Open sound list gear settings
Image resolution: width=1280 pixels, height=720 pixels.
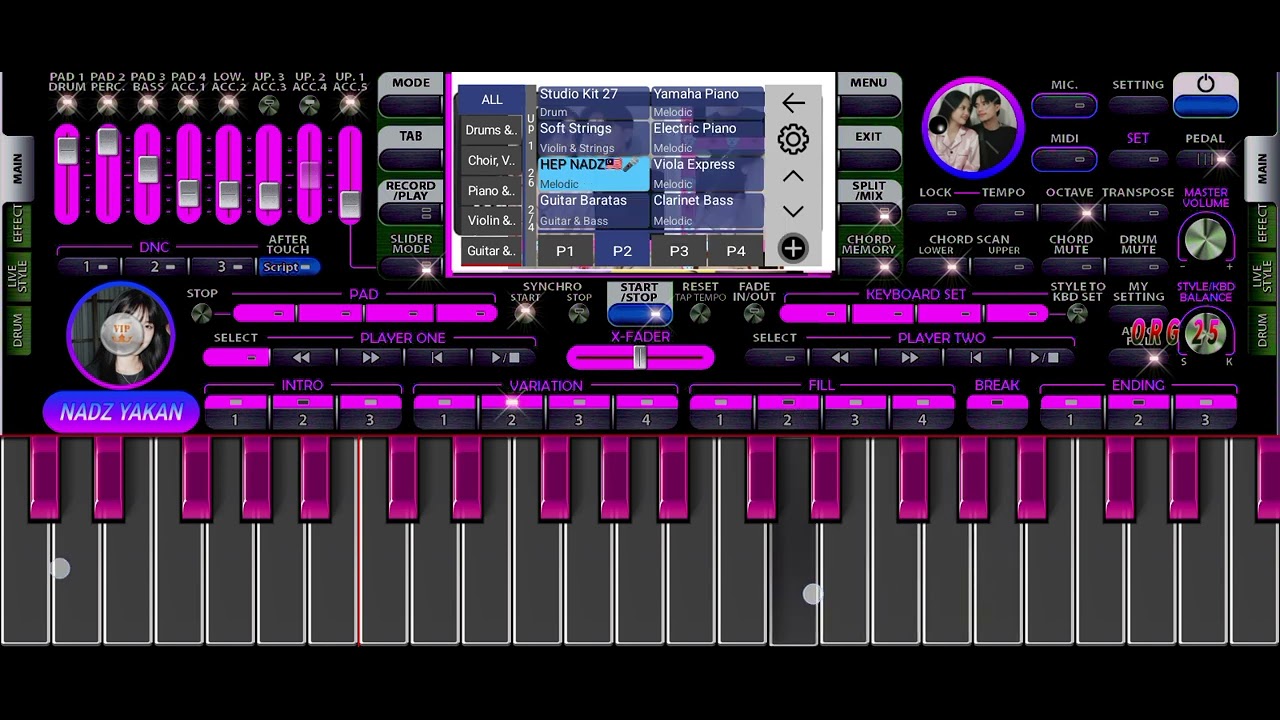[x=793, y=139]
